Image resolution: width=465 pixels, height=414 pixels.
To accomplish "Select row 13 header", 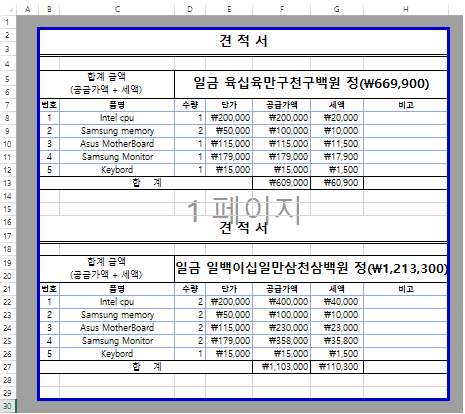I will coord(7,183).
